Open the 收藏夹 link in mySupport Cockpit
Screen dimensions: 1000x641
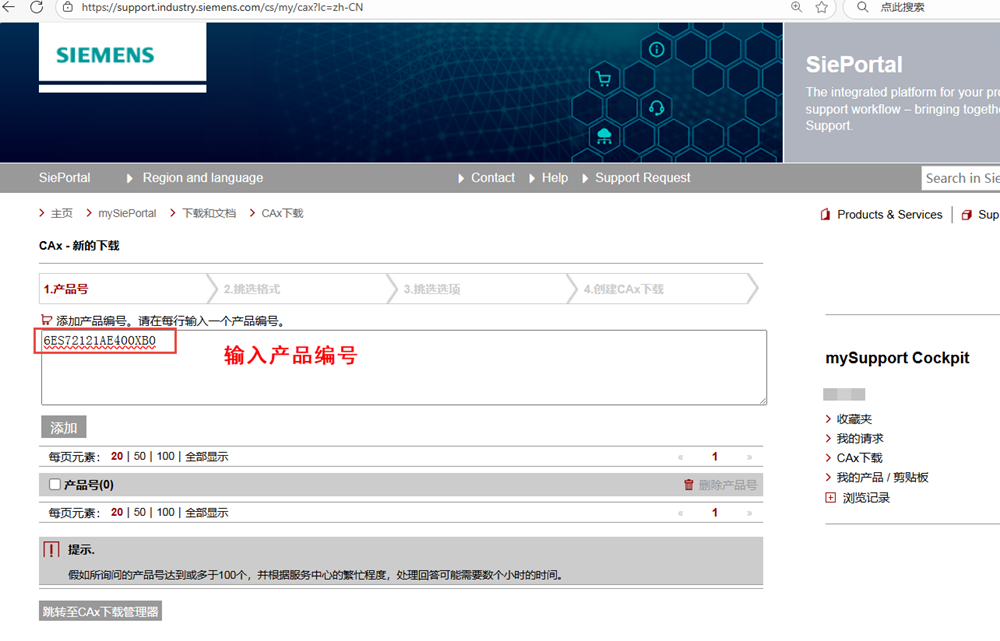[x=854, y=419]
